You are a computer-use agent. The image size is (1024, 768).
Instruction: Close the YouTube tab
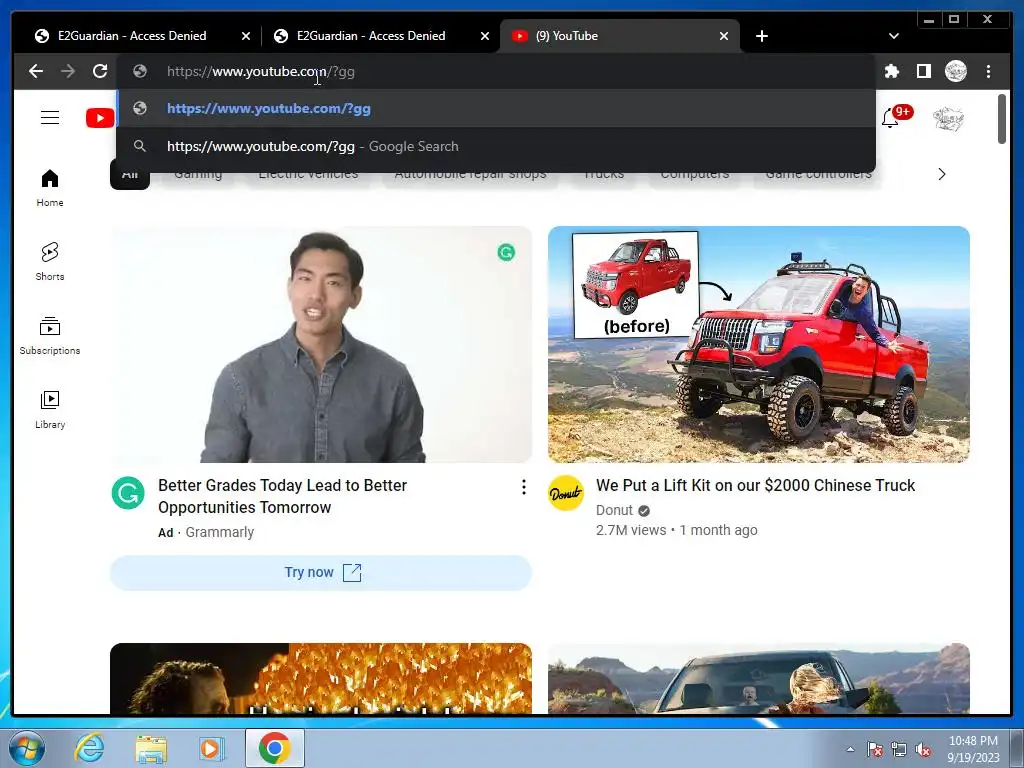(724, 36)
